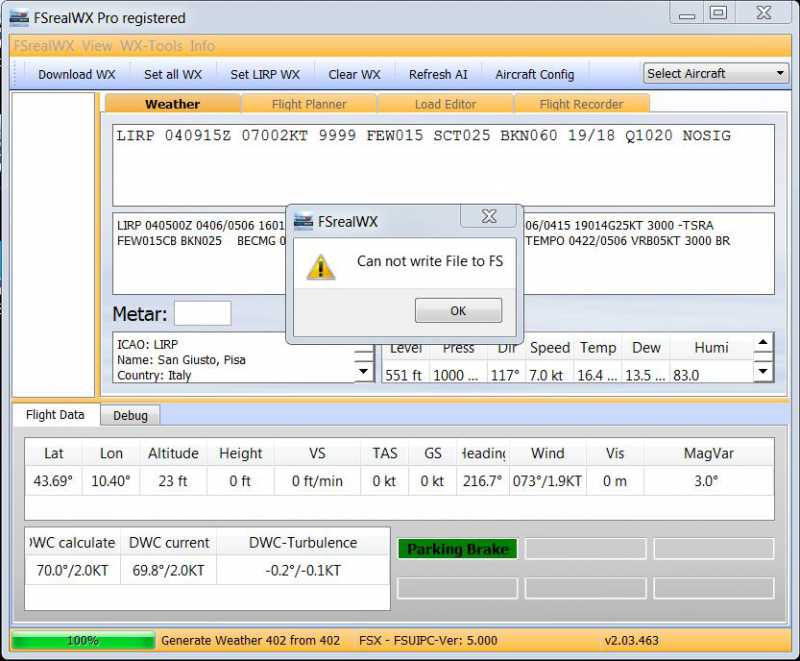Click the Humi column header in levels table
Image resolution: width=800 pixels, height=661 pixels.
[x=711, y=348]
